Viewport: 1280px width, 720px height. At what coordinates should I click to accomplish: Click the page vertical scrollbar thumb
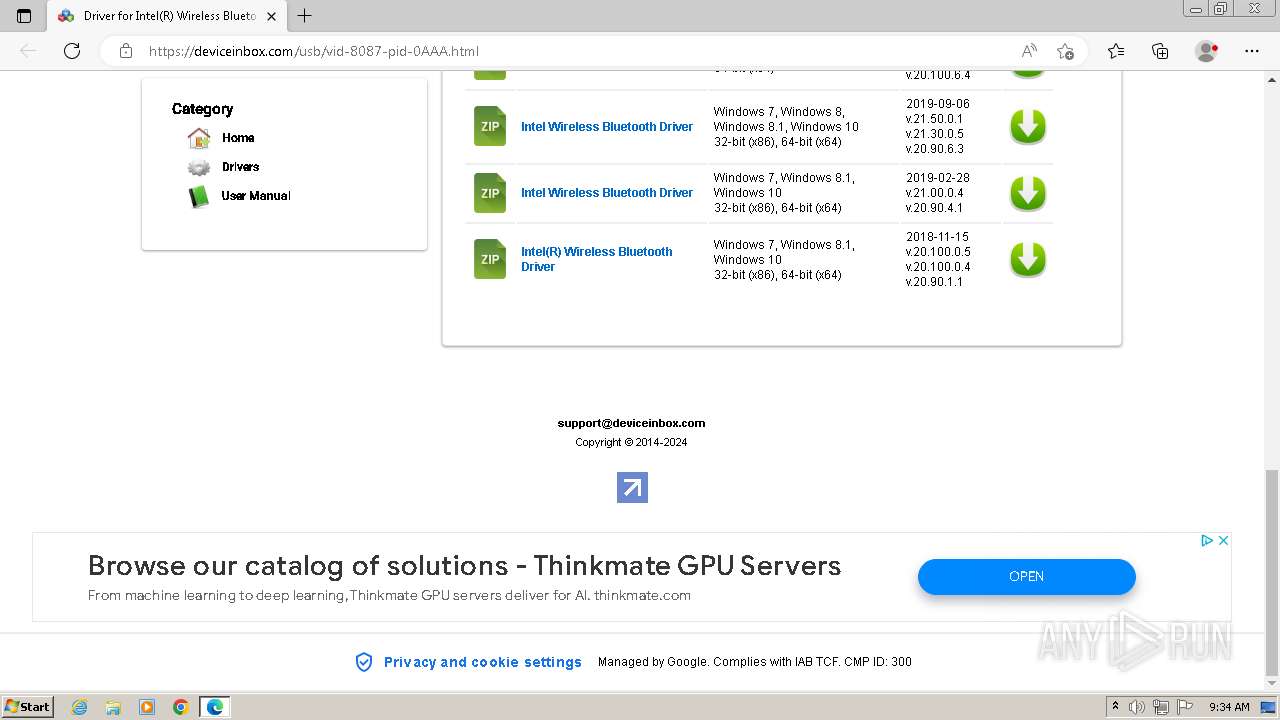point(1271,572)
